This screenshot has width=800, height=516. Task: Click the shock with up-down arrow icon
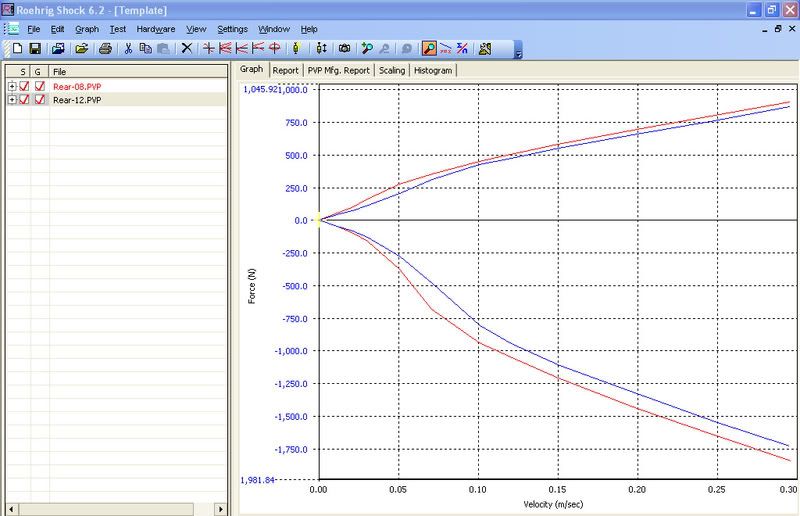[x=321, y=48]
